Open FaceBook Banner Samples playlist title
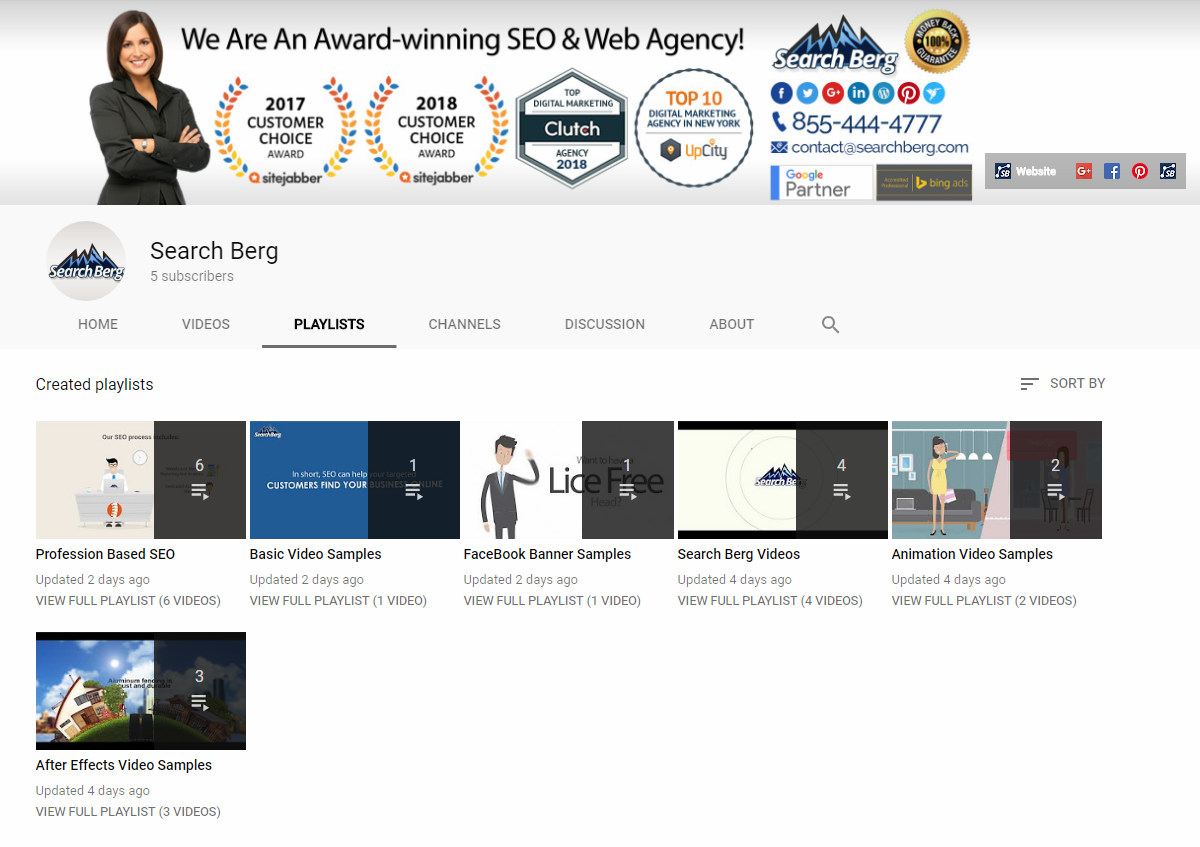 pos(548,554)
